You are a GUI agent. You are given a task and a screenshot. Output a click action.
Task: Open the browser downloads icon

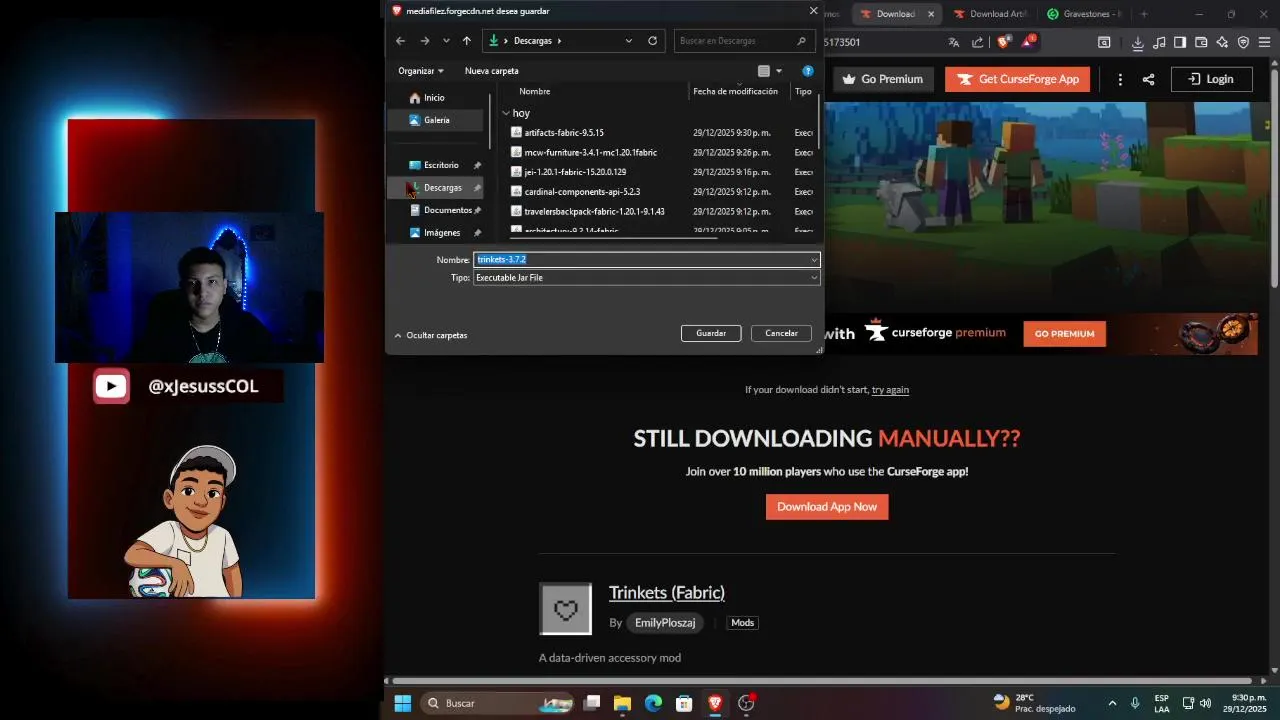point(1138,42)
